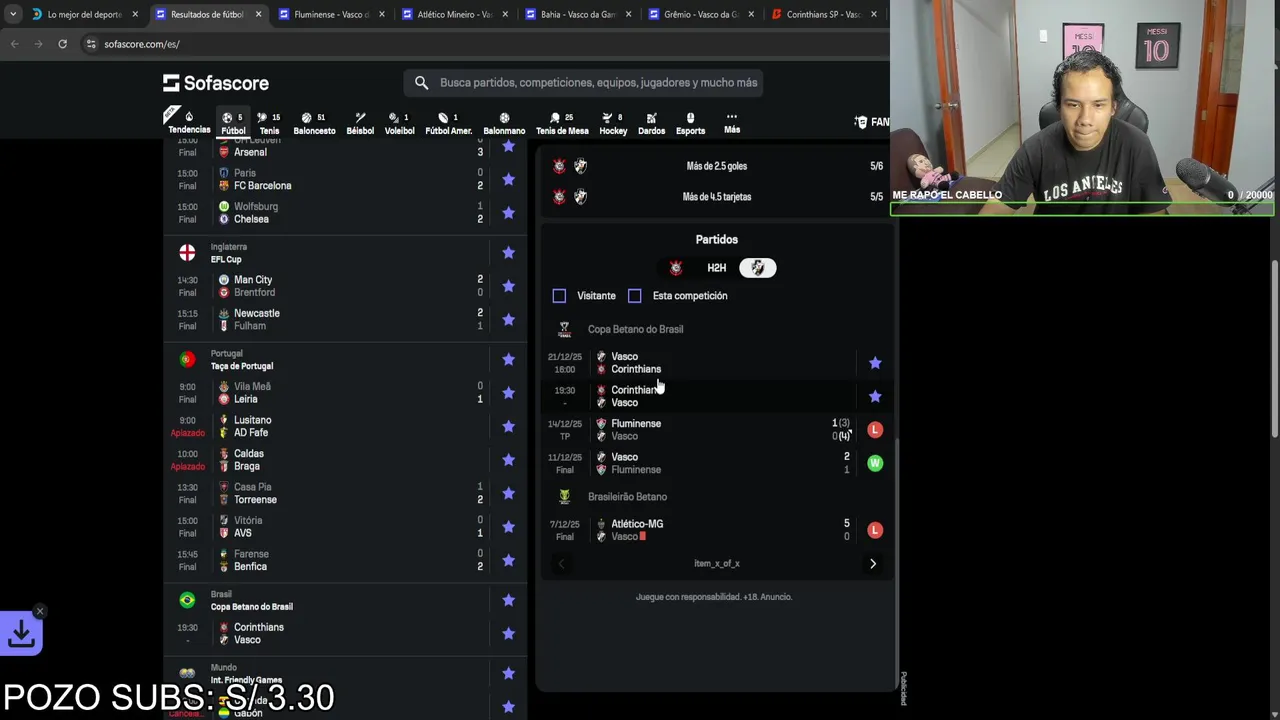Image resolution: width=1280 pixels, height=720 pixels.
Task: Select the Tenis de Mesa icon
Action: 562,122
